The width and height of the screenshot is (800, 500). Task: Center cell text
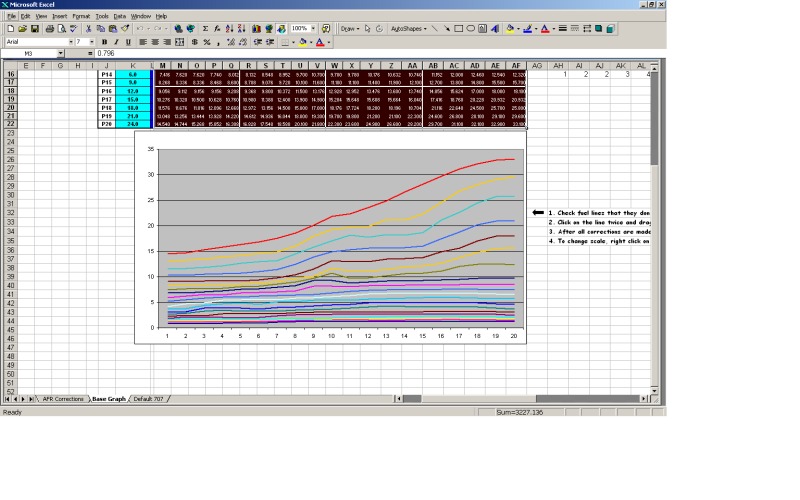point(155,42)
